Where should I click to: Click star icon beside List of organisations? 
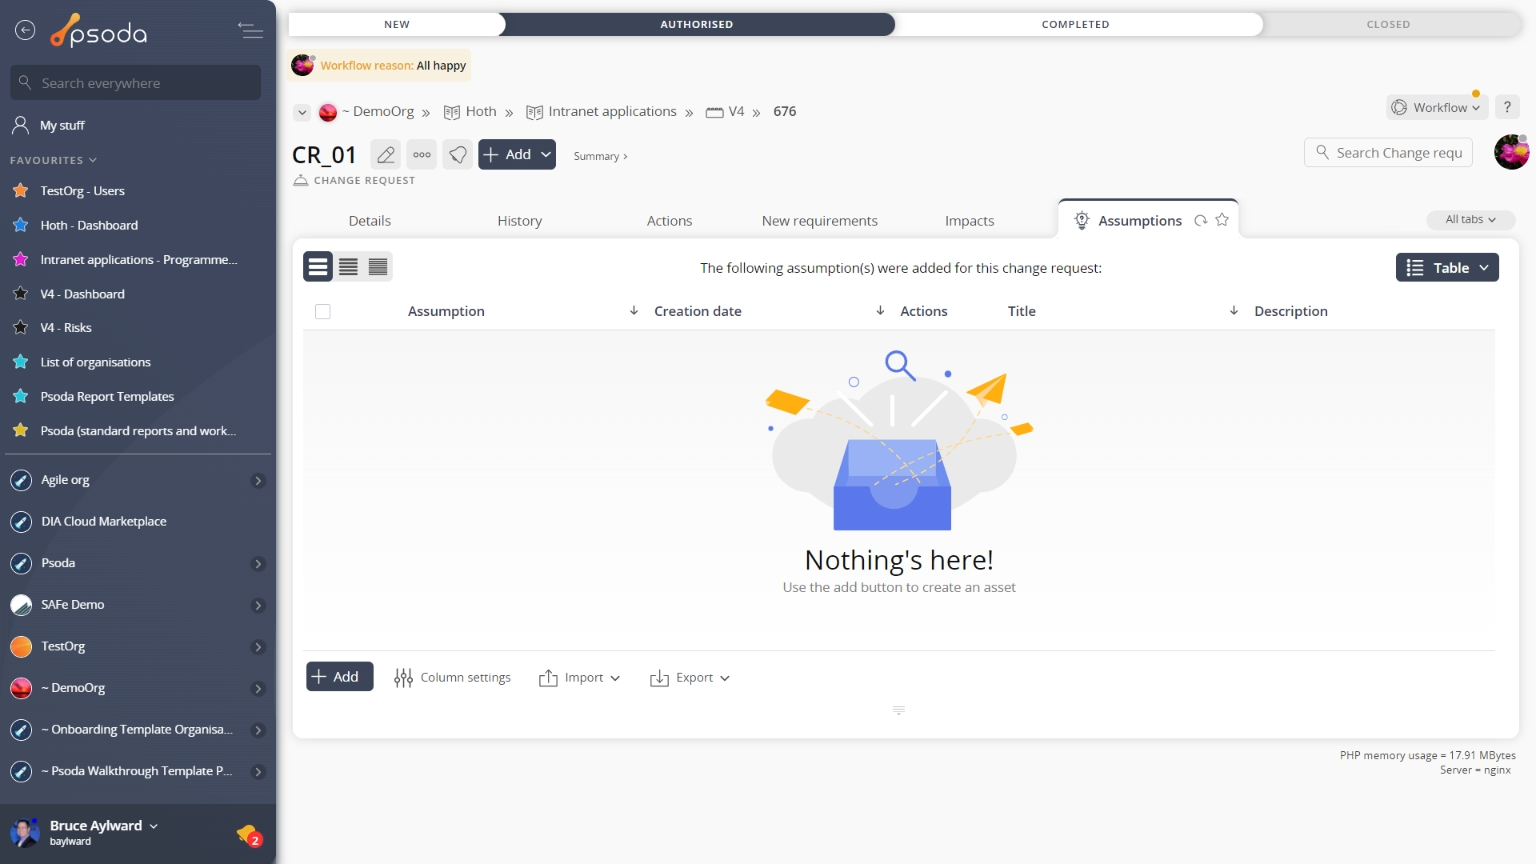tap(20, 362)
